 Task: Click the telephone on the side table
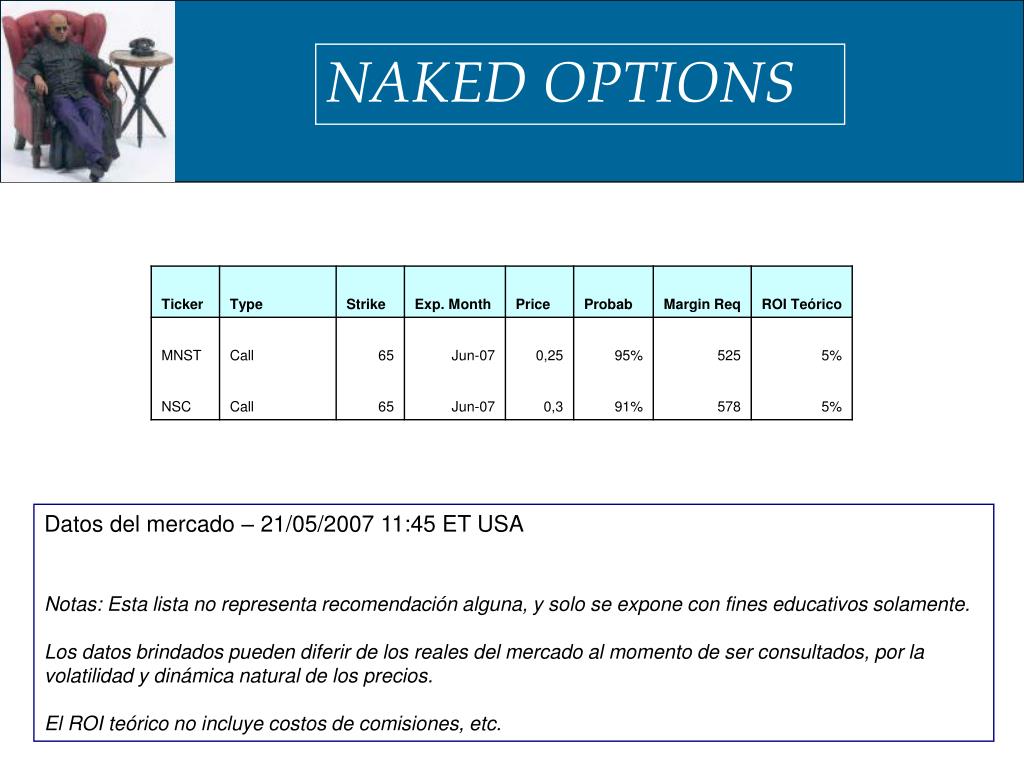click(x=140, y=47)
